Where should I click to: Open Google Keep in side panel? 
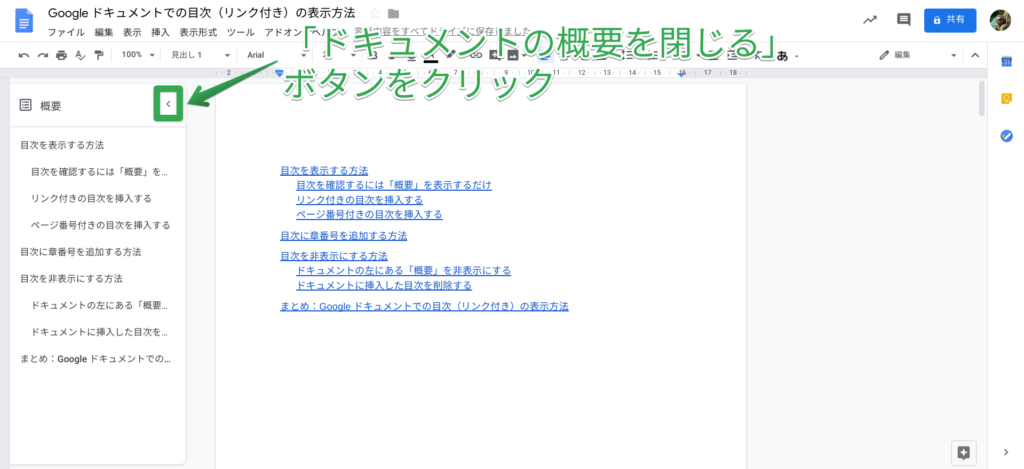[x=1006, y=99]
